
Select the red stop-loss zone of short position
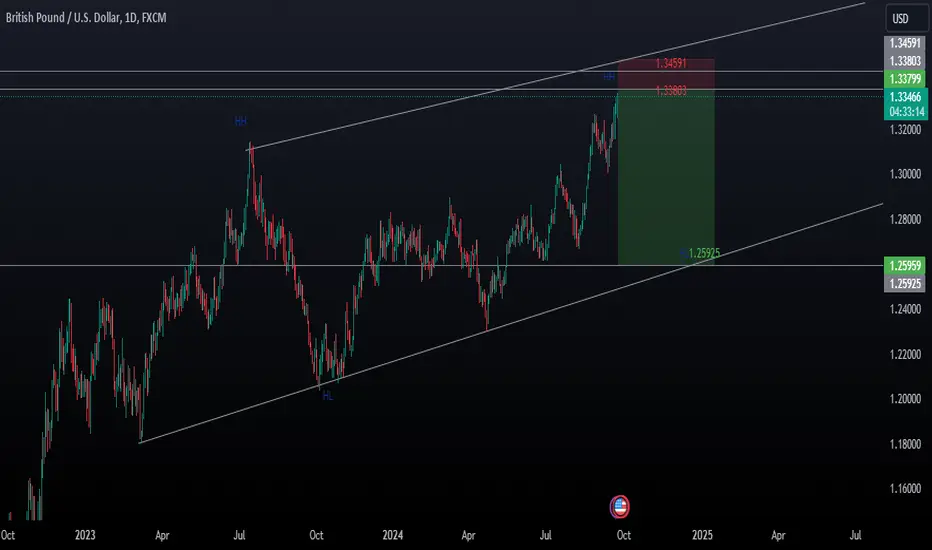tap(666, 74)
